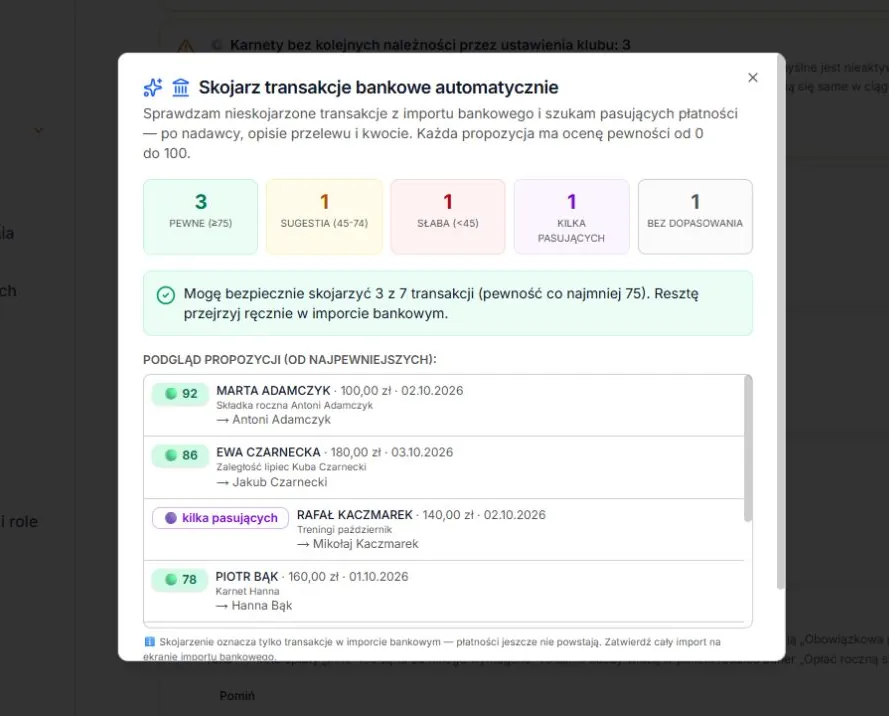The width and height of the screenshot is (889, 716).
Task: Click the purple 'kilka pasujących' badge
Action: (221, 518)
